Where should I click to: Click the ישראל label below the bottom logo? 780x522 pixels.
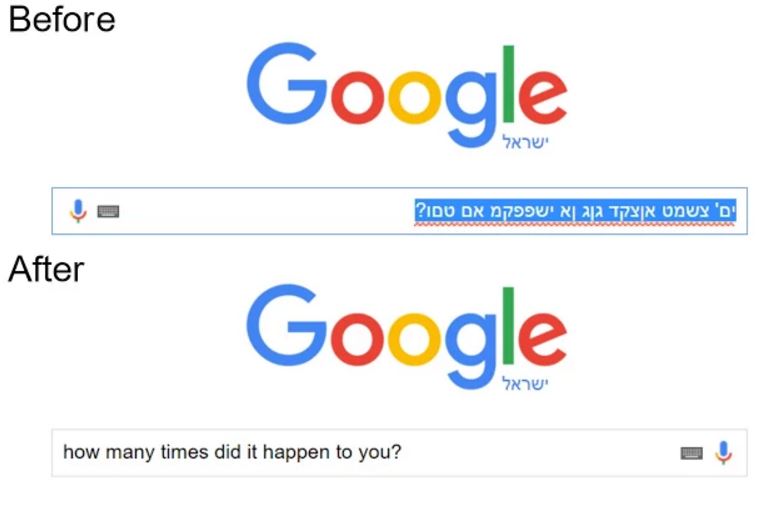(526, 384)
